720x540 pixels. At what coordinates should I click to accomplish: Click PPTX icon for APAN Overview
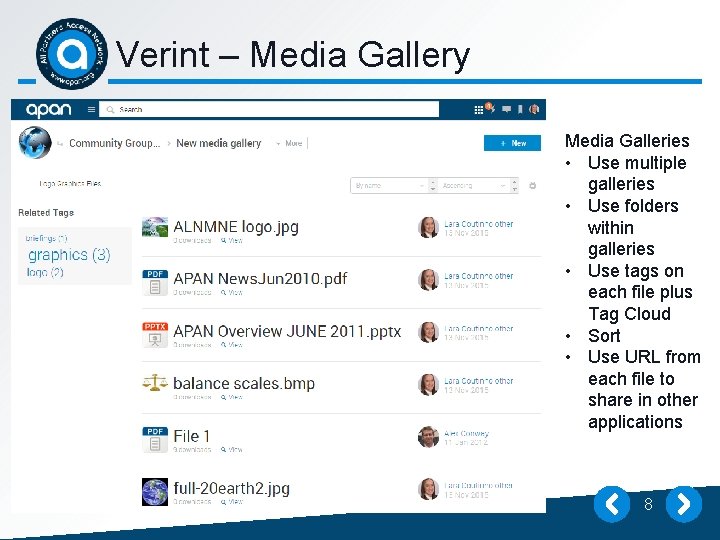[155, 334]
